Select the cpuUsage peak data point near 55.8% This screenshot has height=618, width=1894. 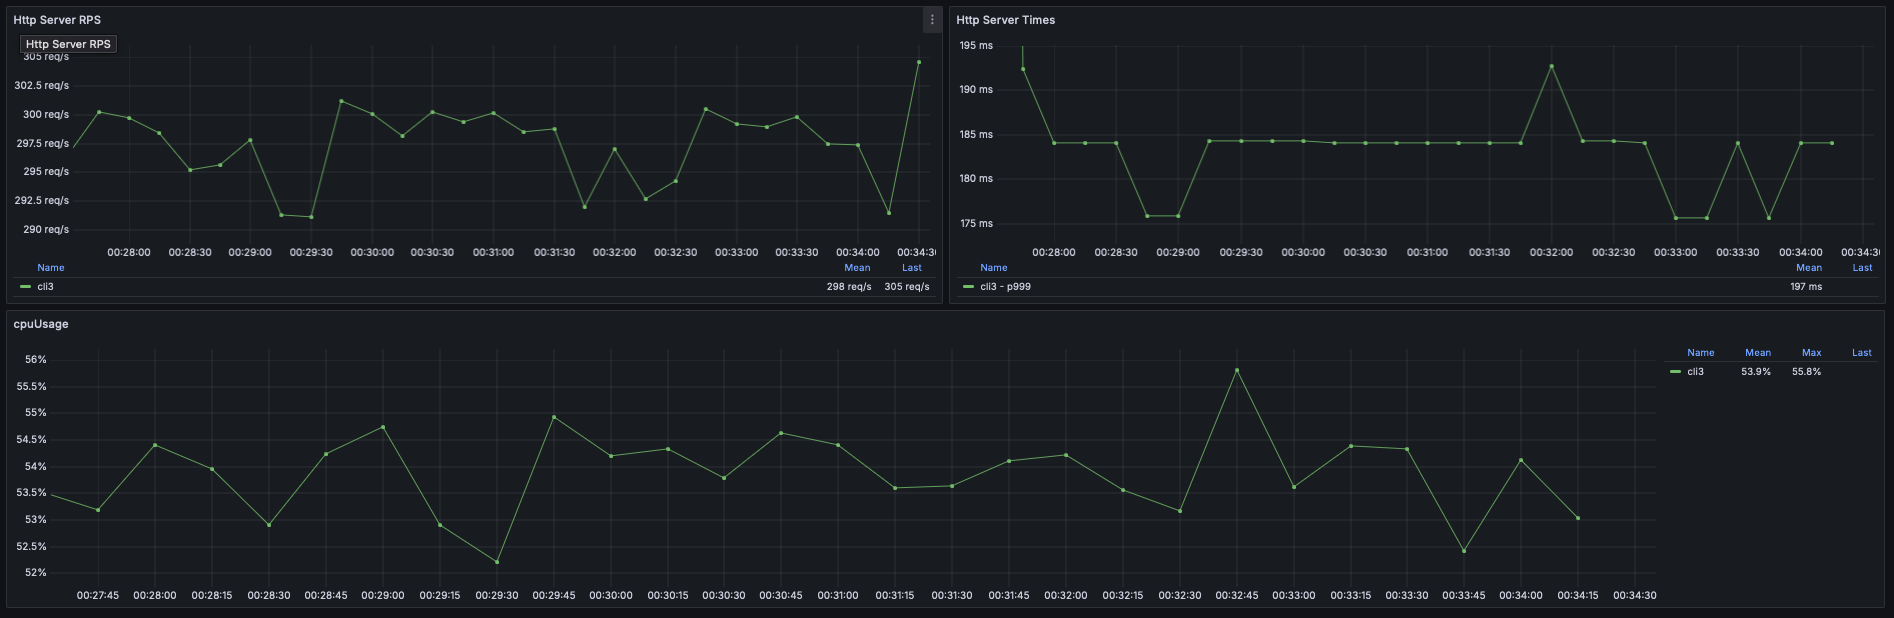pos(1237,370)
